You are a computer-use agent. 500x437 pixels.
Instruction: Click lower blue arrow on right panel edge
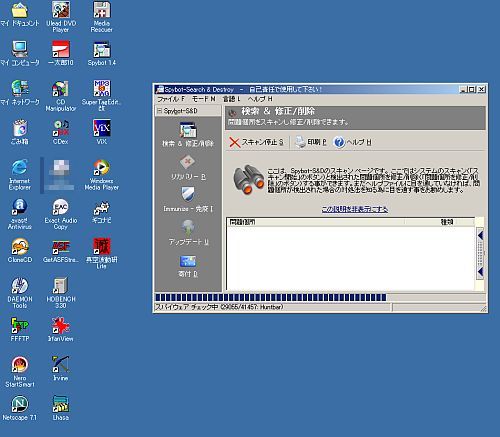480,272
